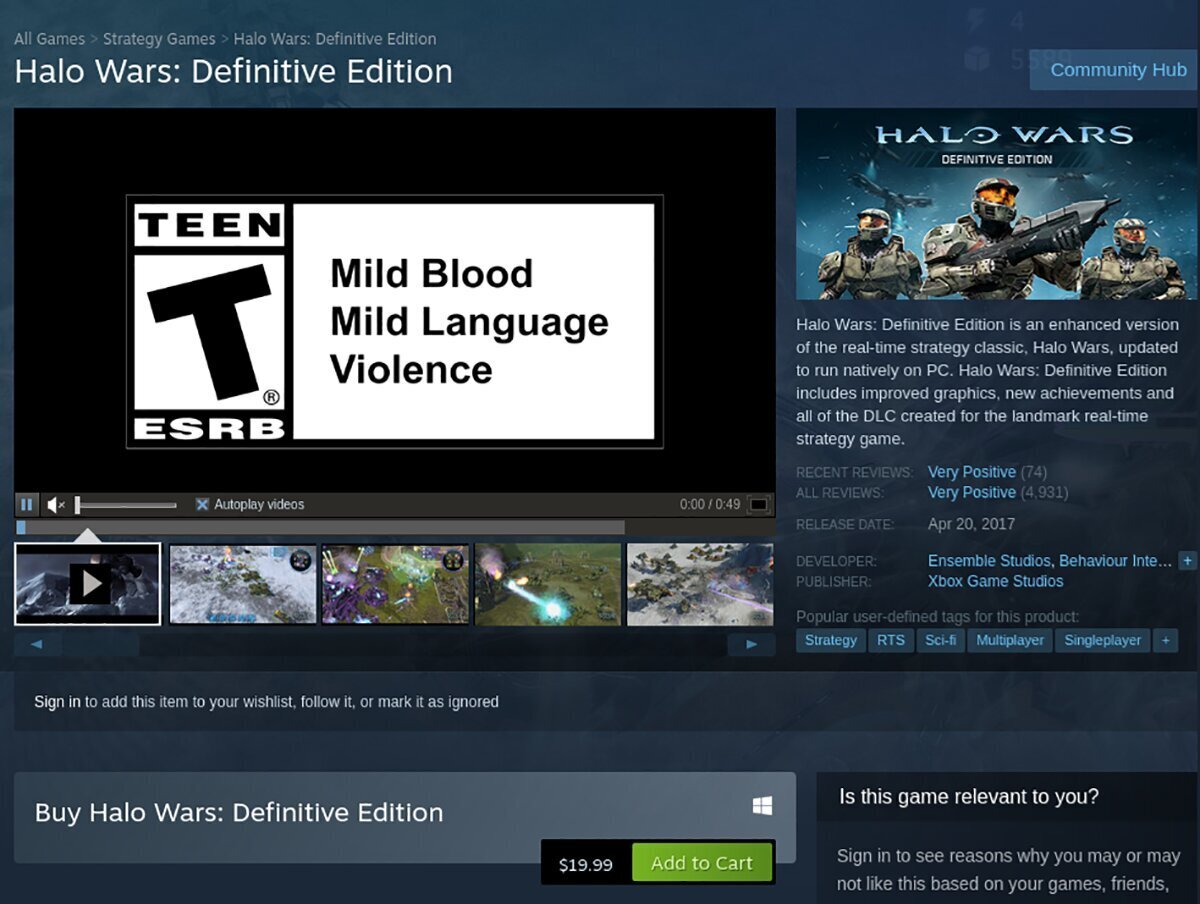Pause the trailer video
This screenshot has height=904, width=1200.
(x=27, y=505)
